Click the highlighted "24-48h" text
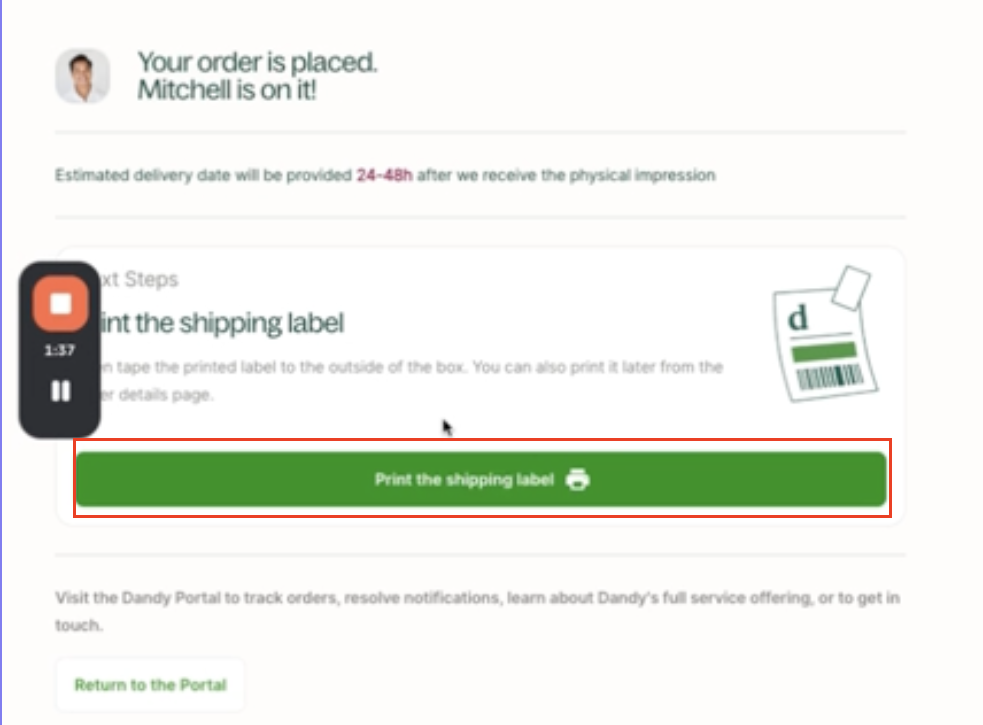The width and height of the screenshot is (983, 725). click(x=385, y=175)
